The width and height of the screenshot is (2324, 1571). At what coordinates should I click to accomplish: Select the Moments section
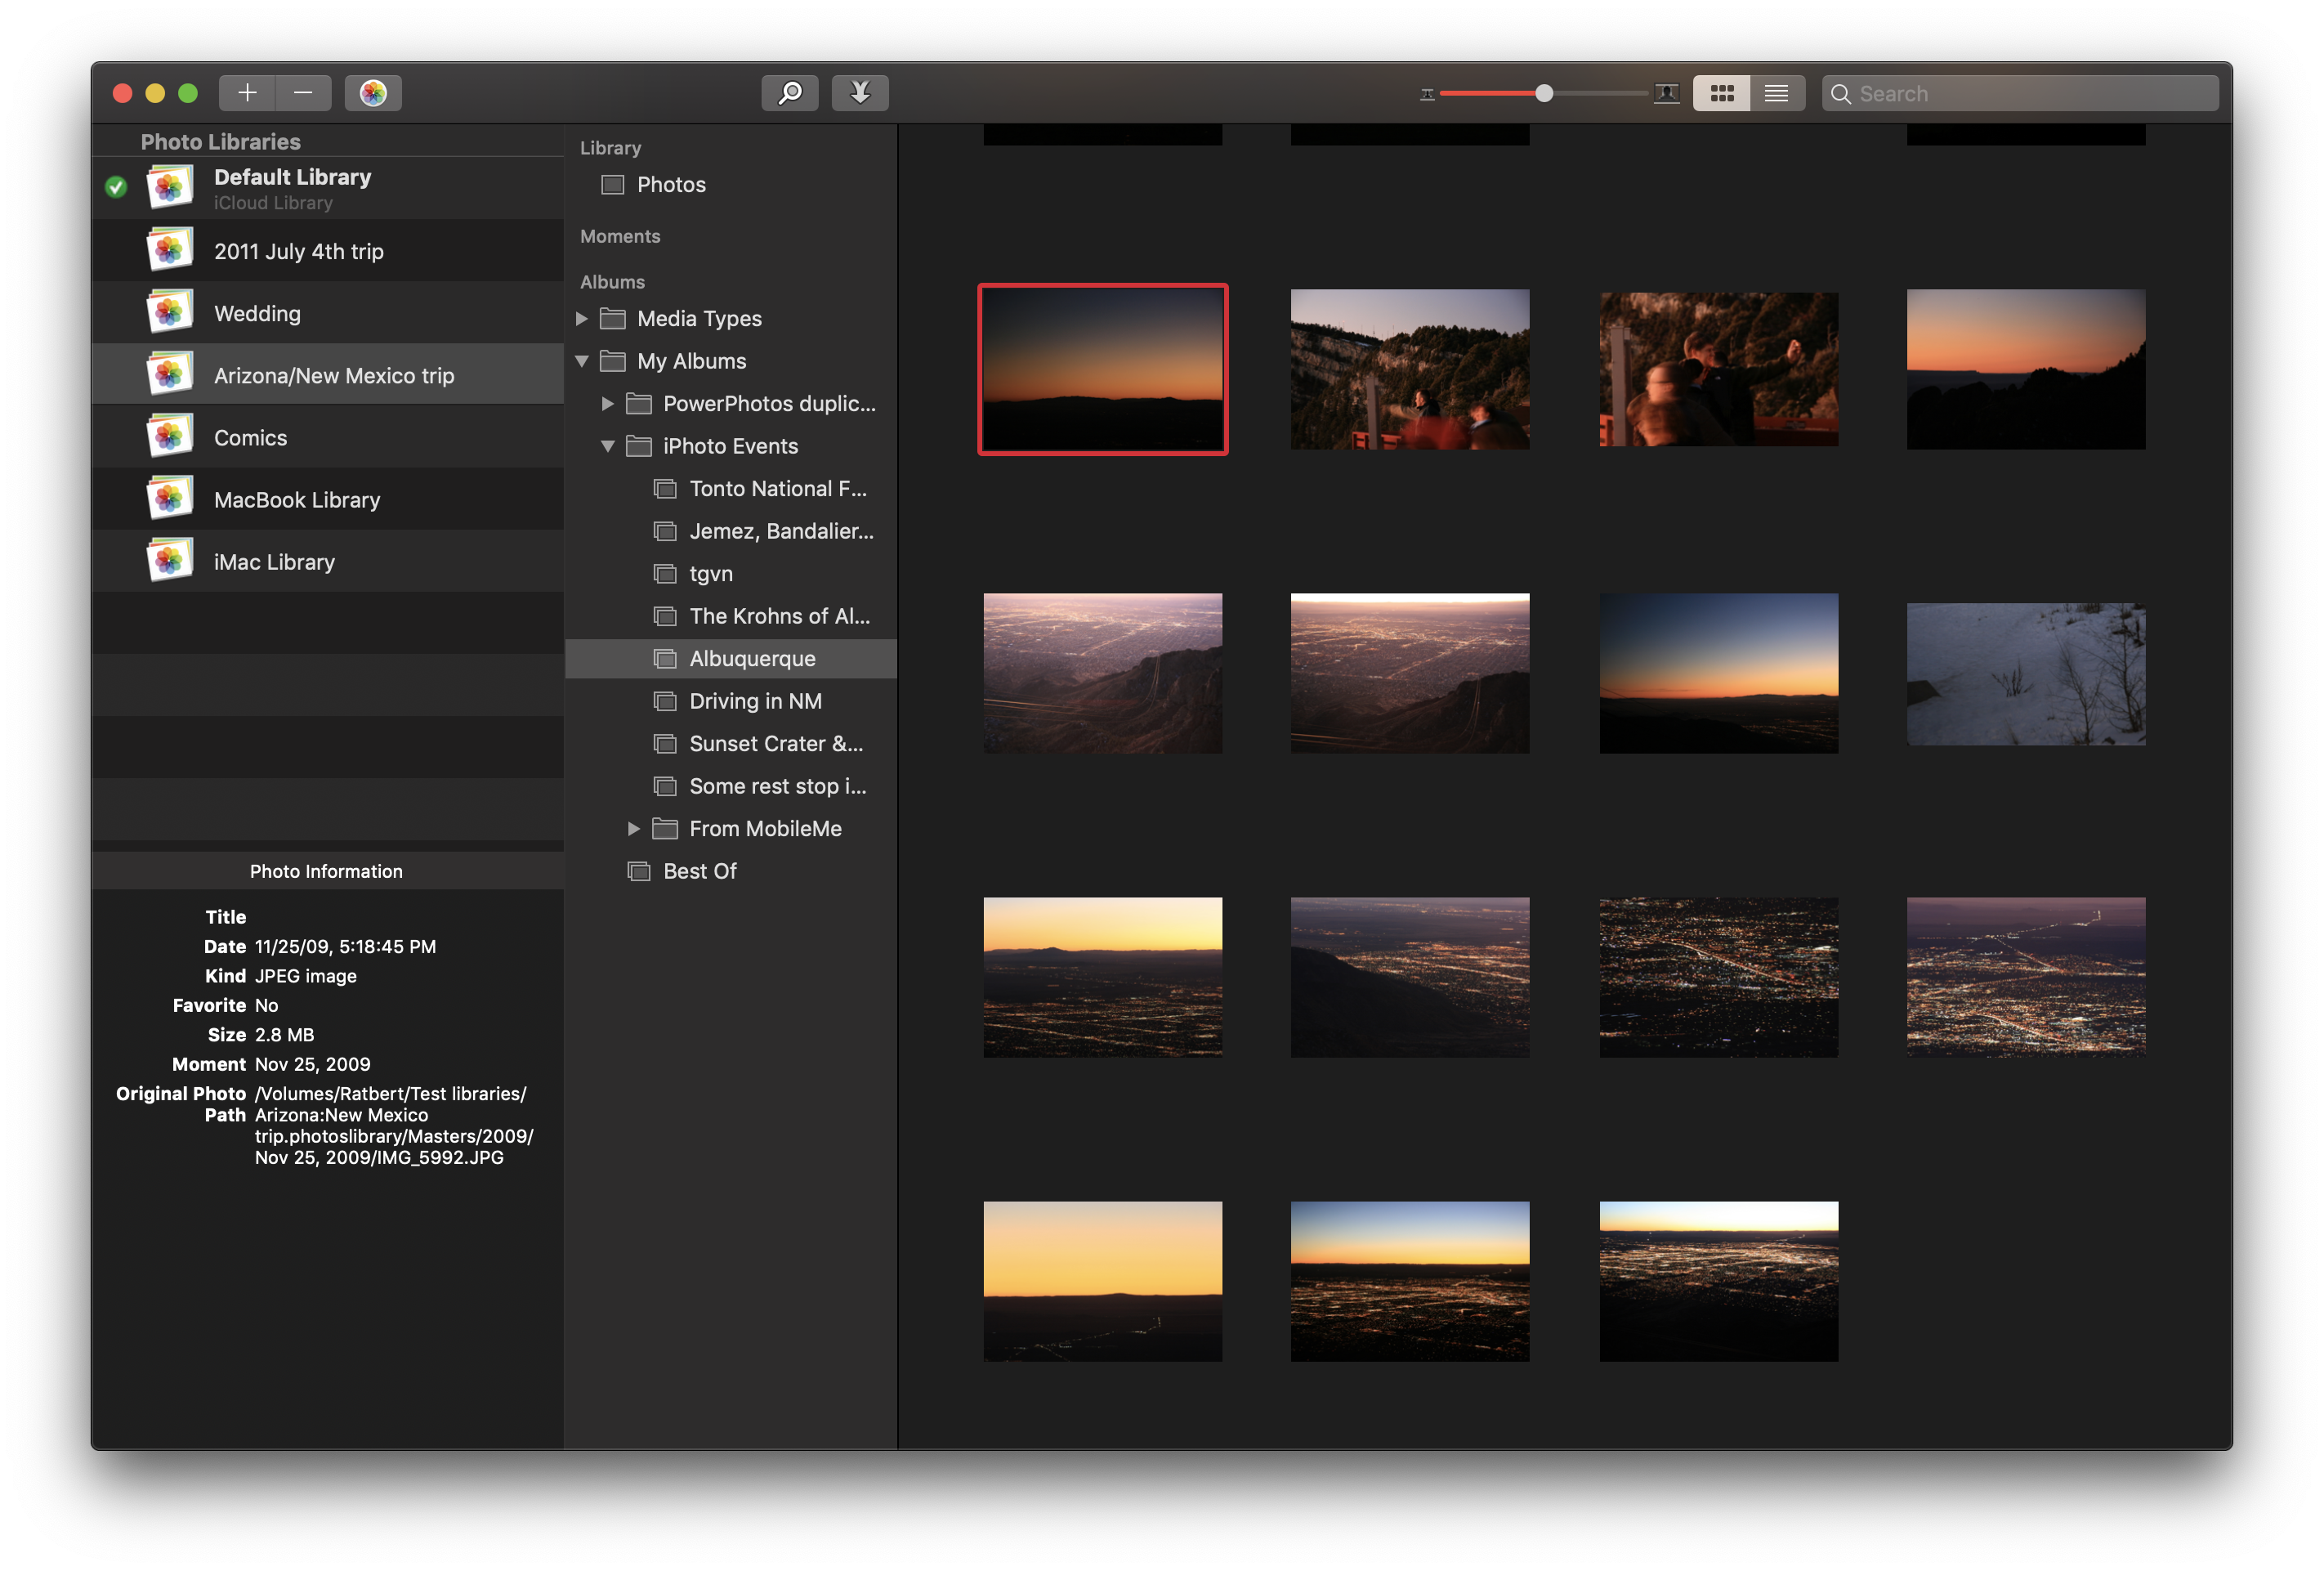[x=620, y=237]
